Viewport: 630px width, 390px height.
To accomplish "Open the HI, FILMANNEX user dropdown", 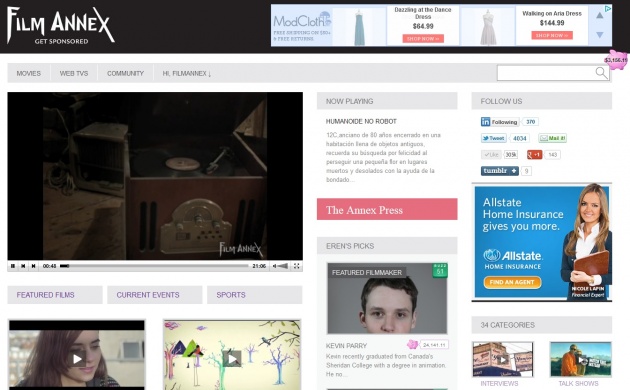I will [x=187, y=74].
